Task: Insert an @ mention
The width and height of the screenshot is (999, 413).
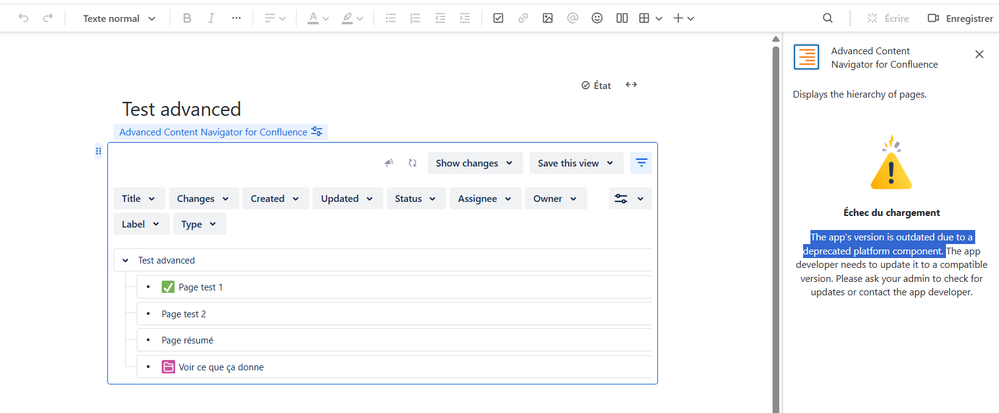Action: [x=572, y=18]
